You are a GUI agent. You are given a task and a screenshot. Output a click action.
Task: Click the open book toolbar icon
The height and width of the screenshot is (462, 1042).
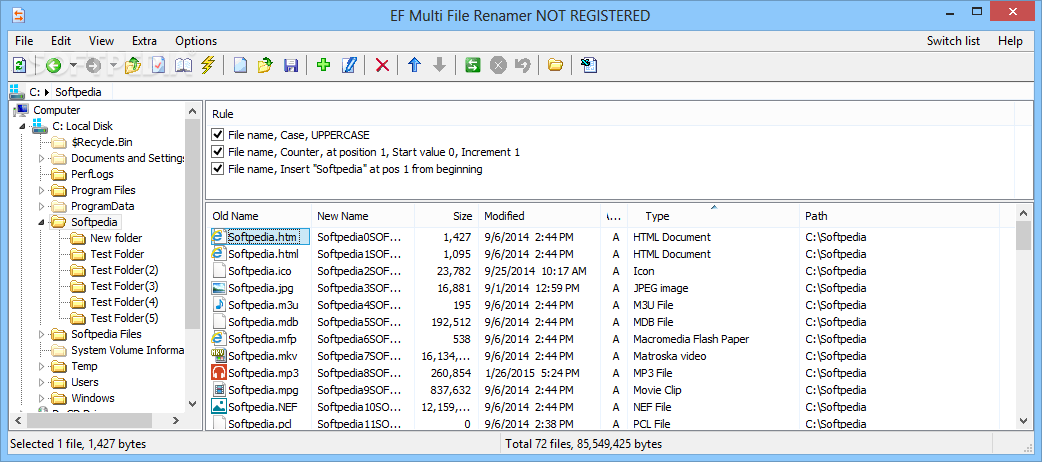(x=183, y=65)
